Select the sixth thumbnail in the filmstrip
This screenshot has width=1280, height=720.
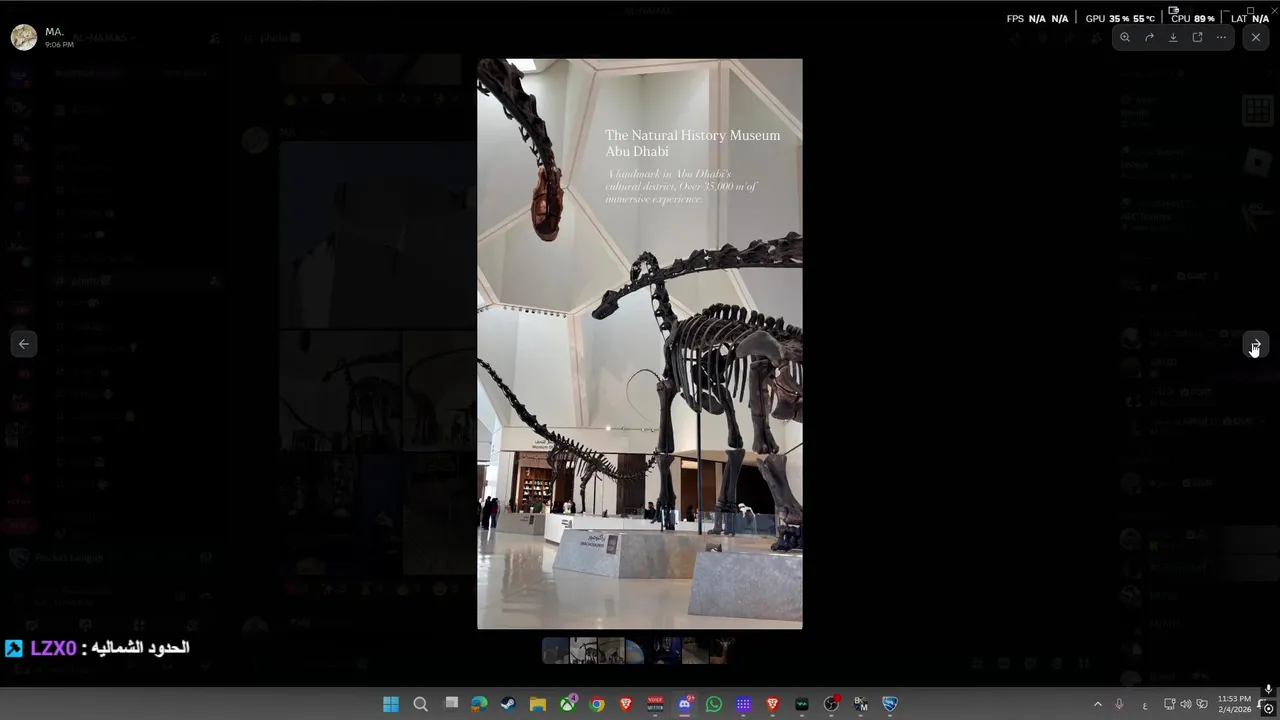coord(695,651)
